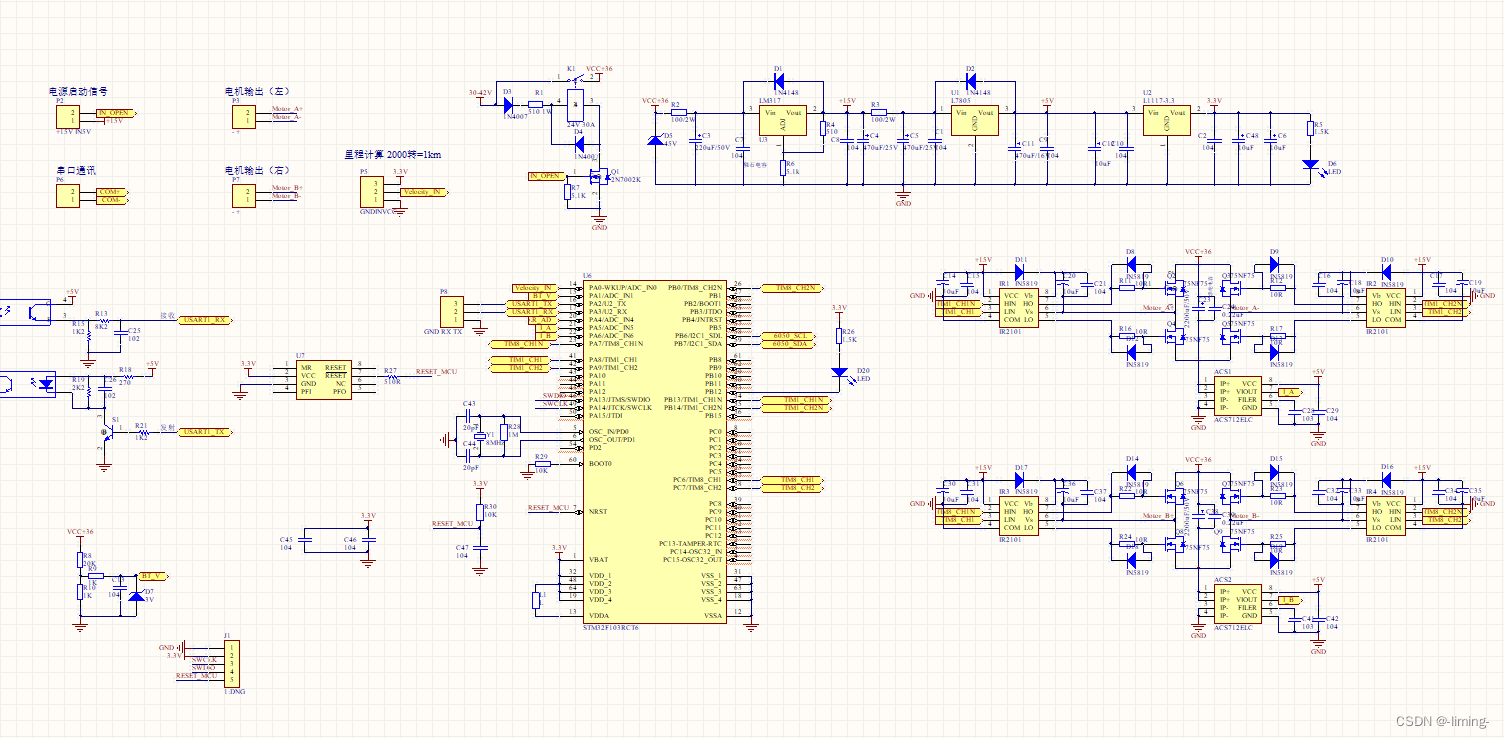Select diode D2 above L7805
Image resolution: width=1504 pixels, height=738 pixels.
(969, 80)
